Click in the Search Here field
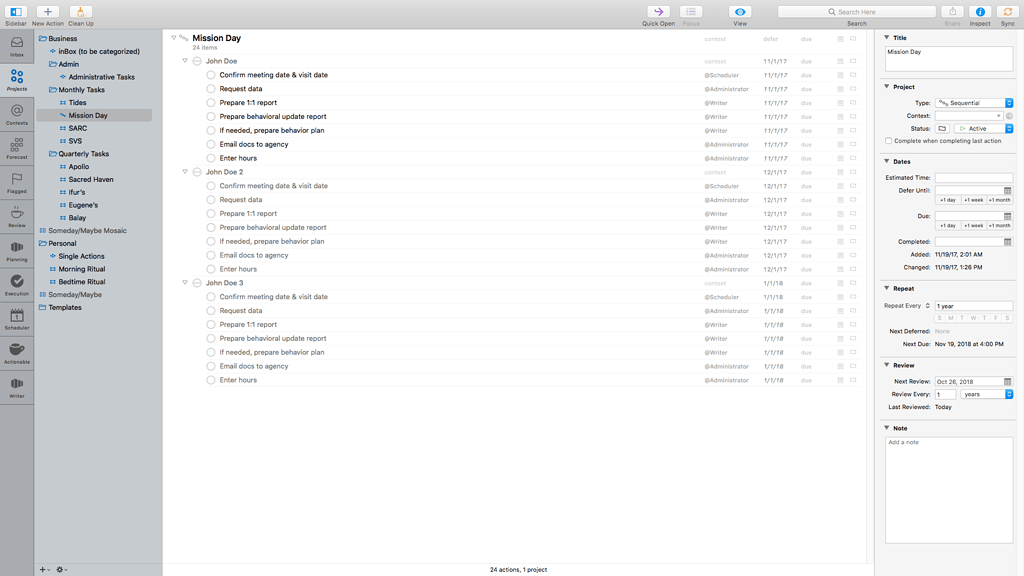The image size is (1024, 576). coord(857,12)
